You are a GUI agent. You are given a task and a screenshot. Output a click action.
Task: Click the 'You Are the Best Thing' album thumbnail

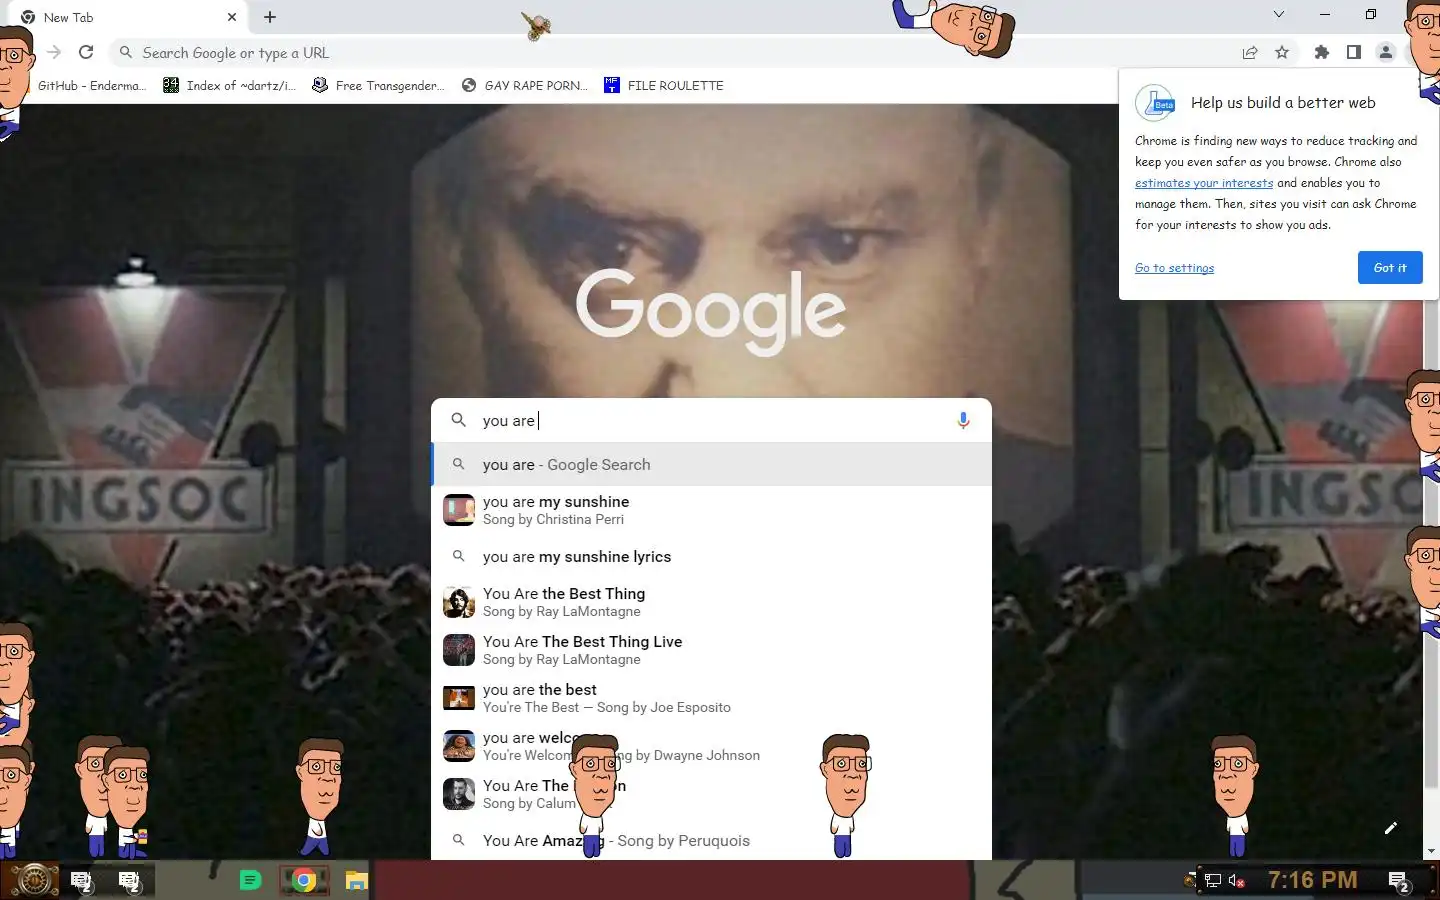point(459,602)
